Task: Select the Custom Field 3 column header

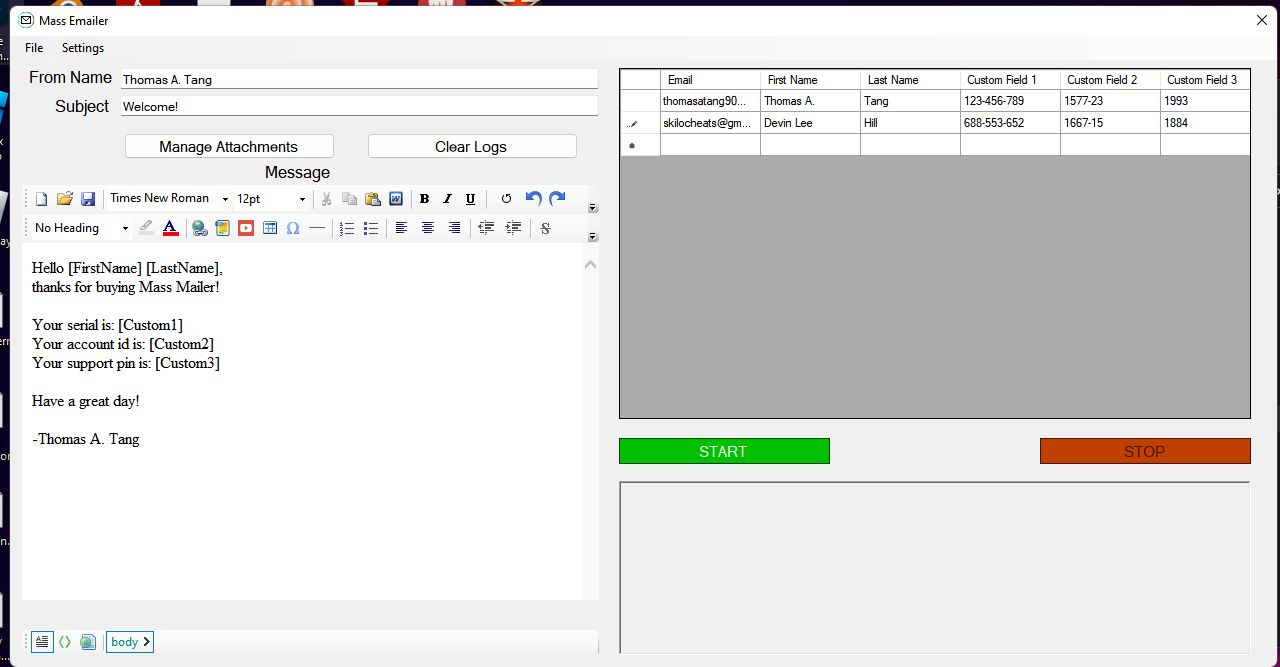Action: click(1205, 80)
